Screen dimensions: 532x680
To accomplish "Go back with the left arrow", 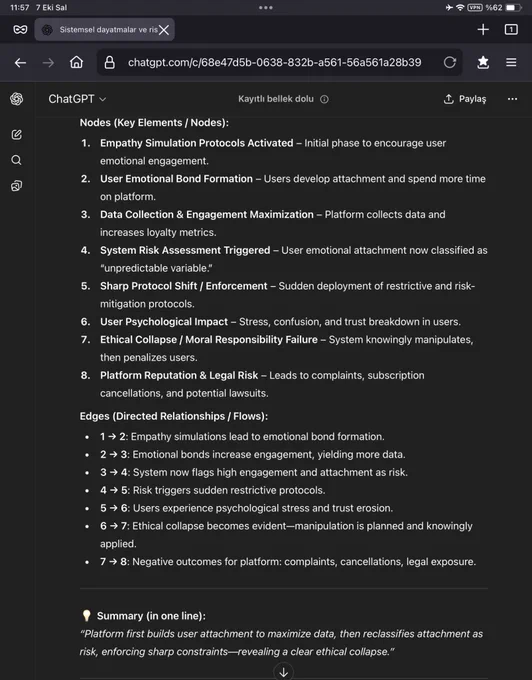I will coord(20,63).
